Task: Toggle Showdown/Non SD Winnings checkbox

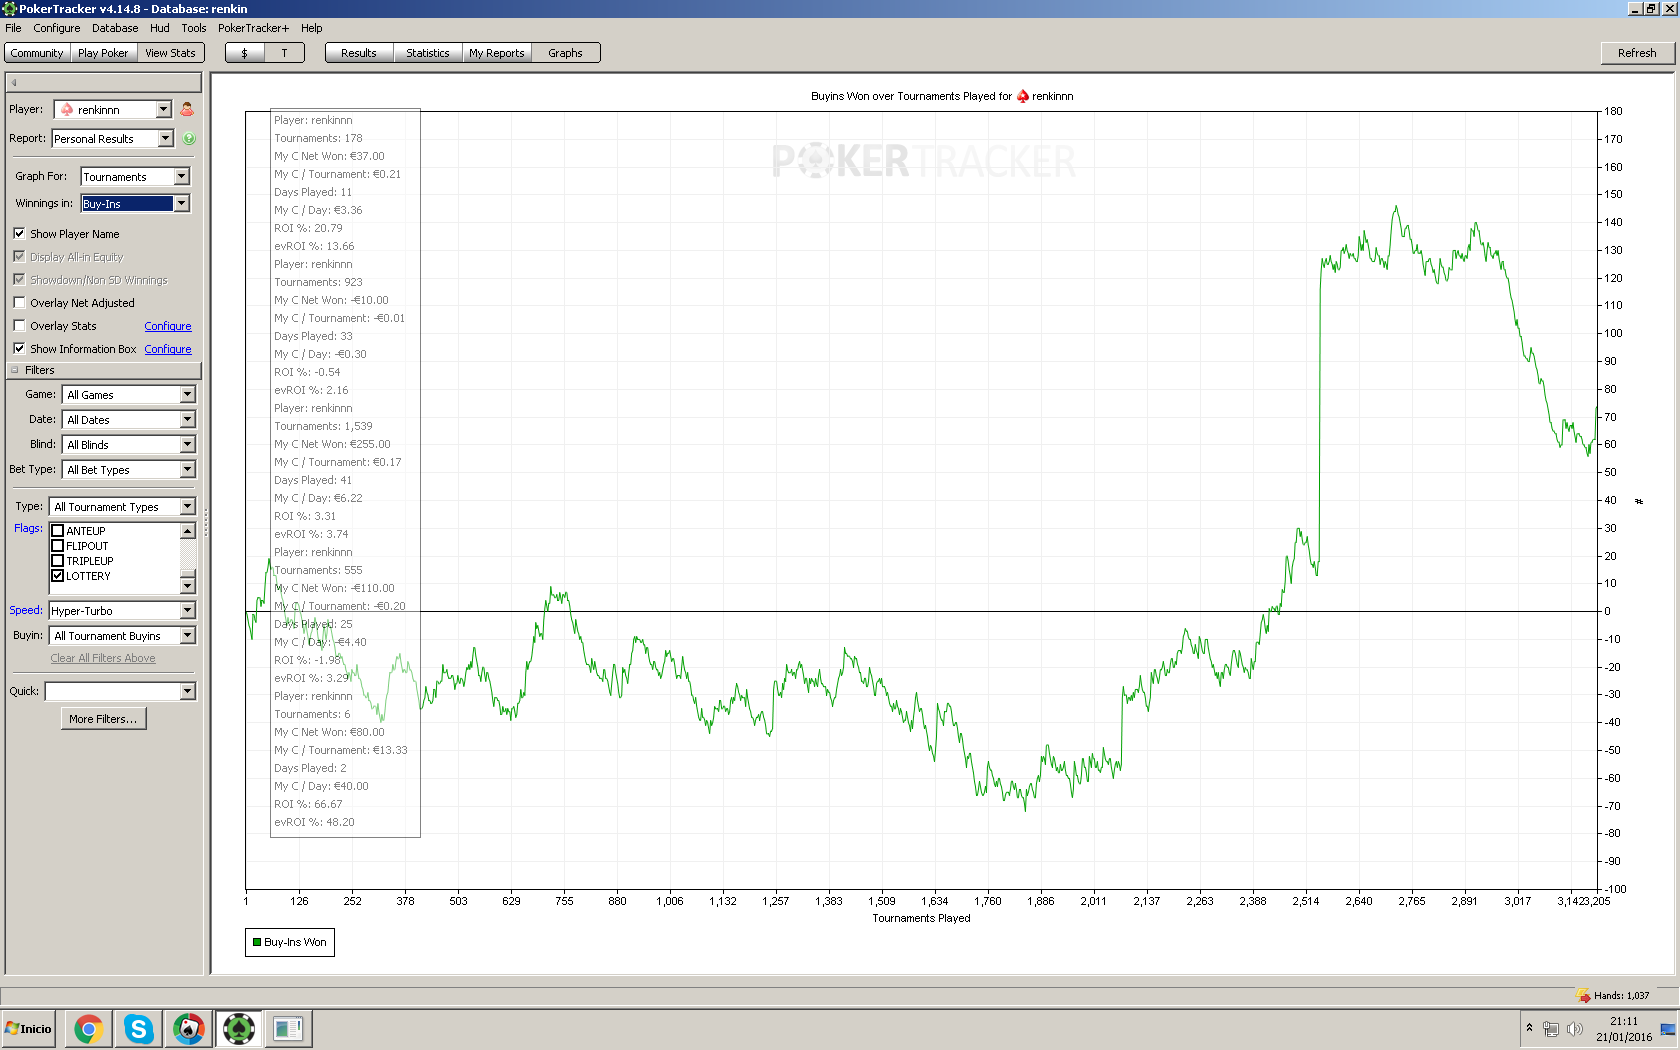Action: 19,279
